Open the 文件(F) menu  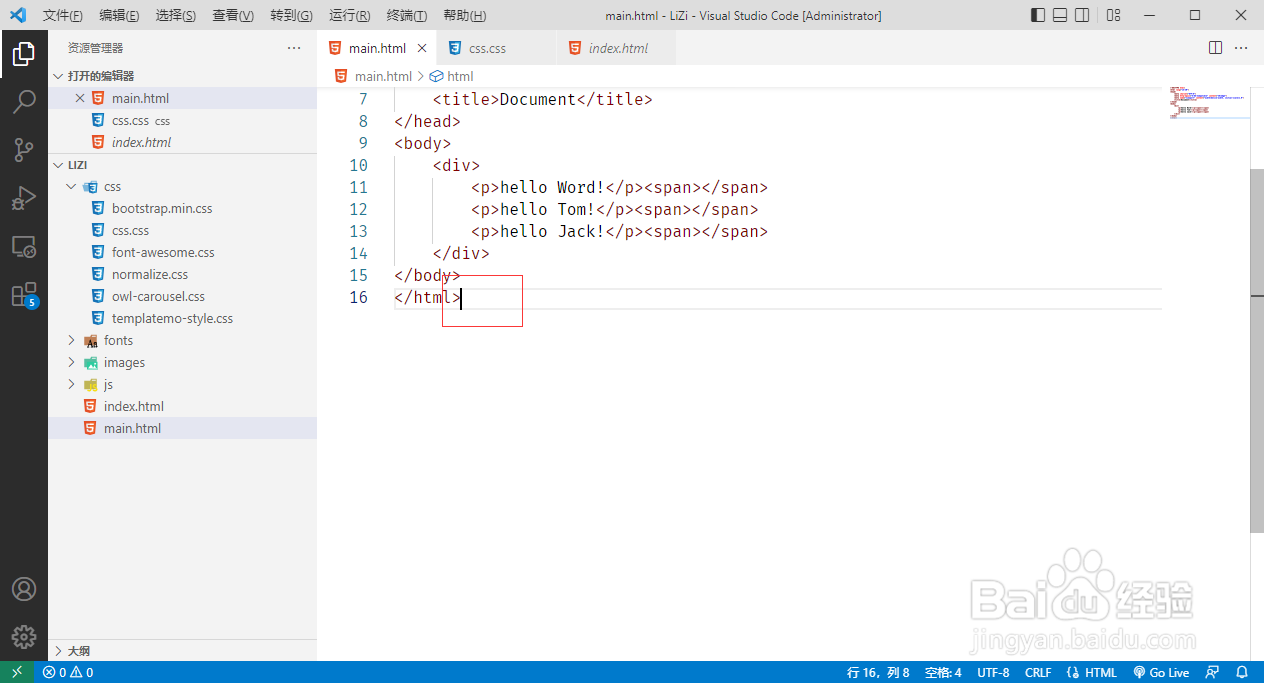(63, 16)
